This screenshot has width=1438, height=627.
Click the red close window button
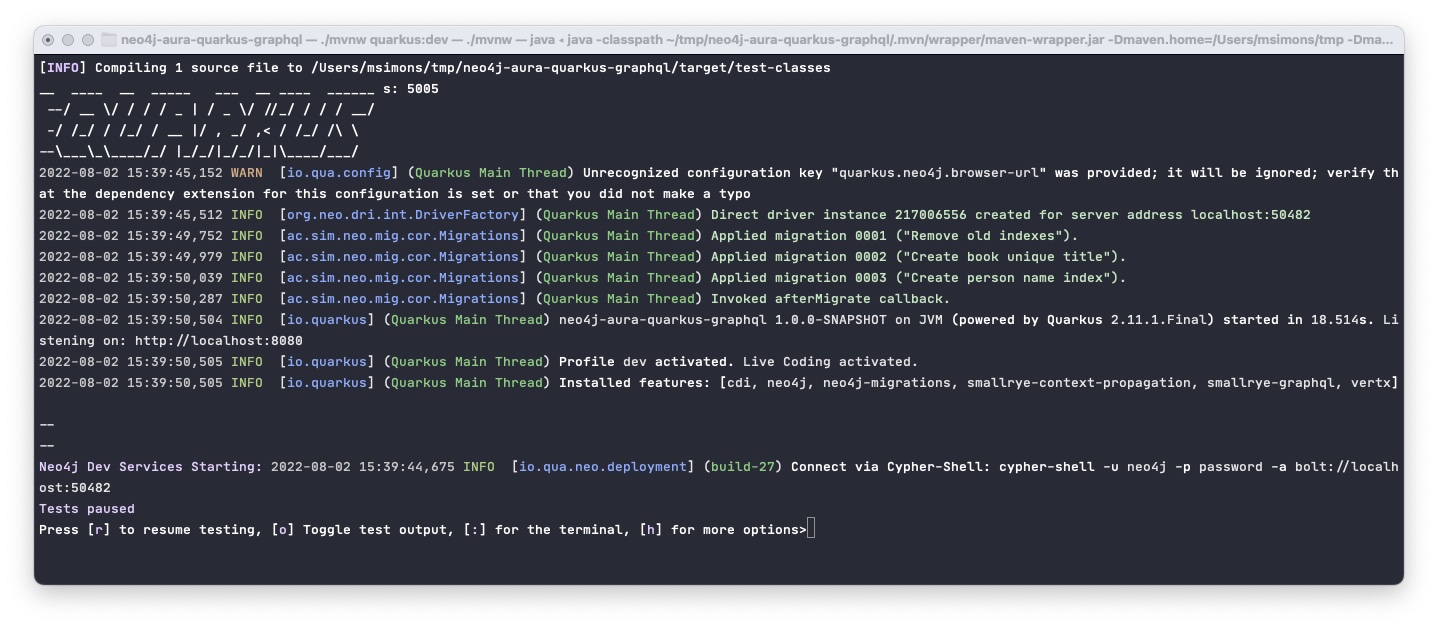click(x=48, y=40)
